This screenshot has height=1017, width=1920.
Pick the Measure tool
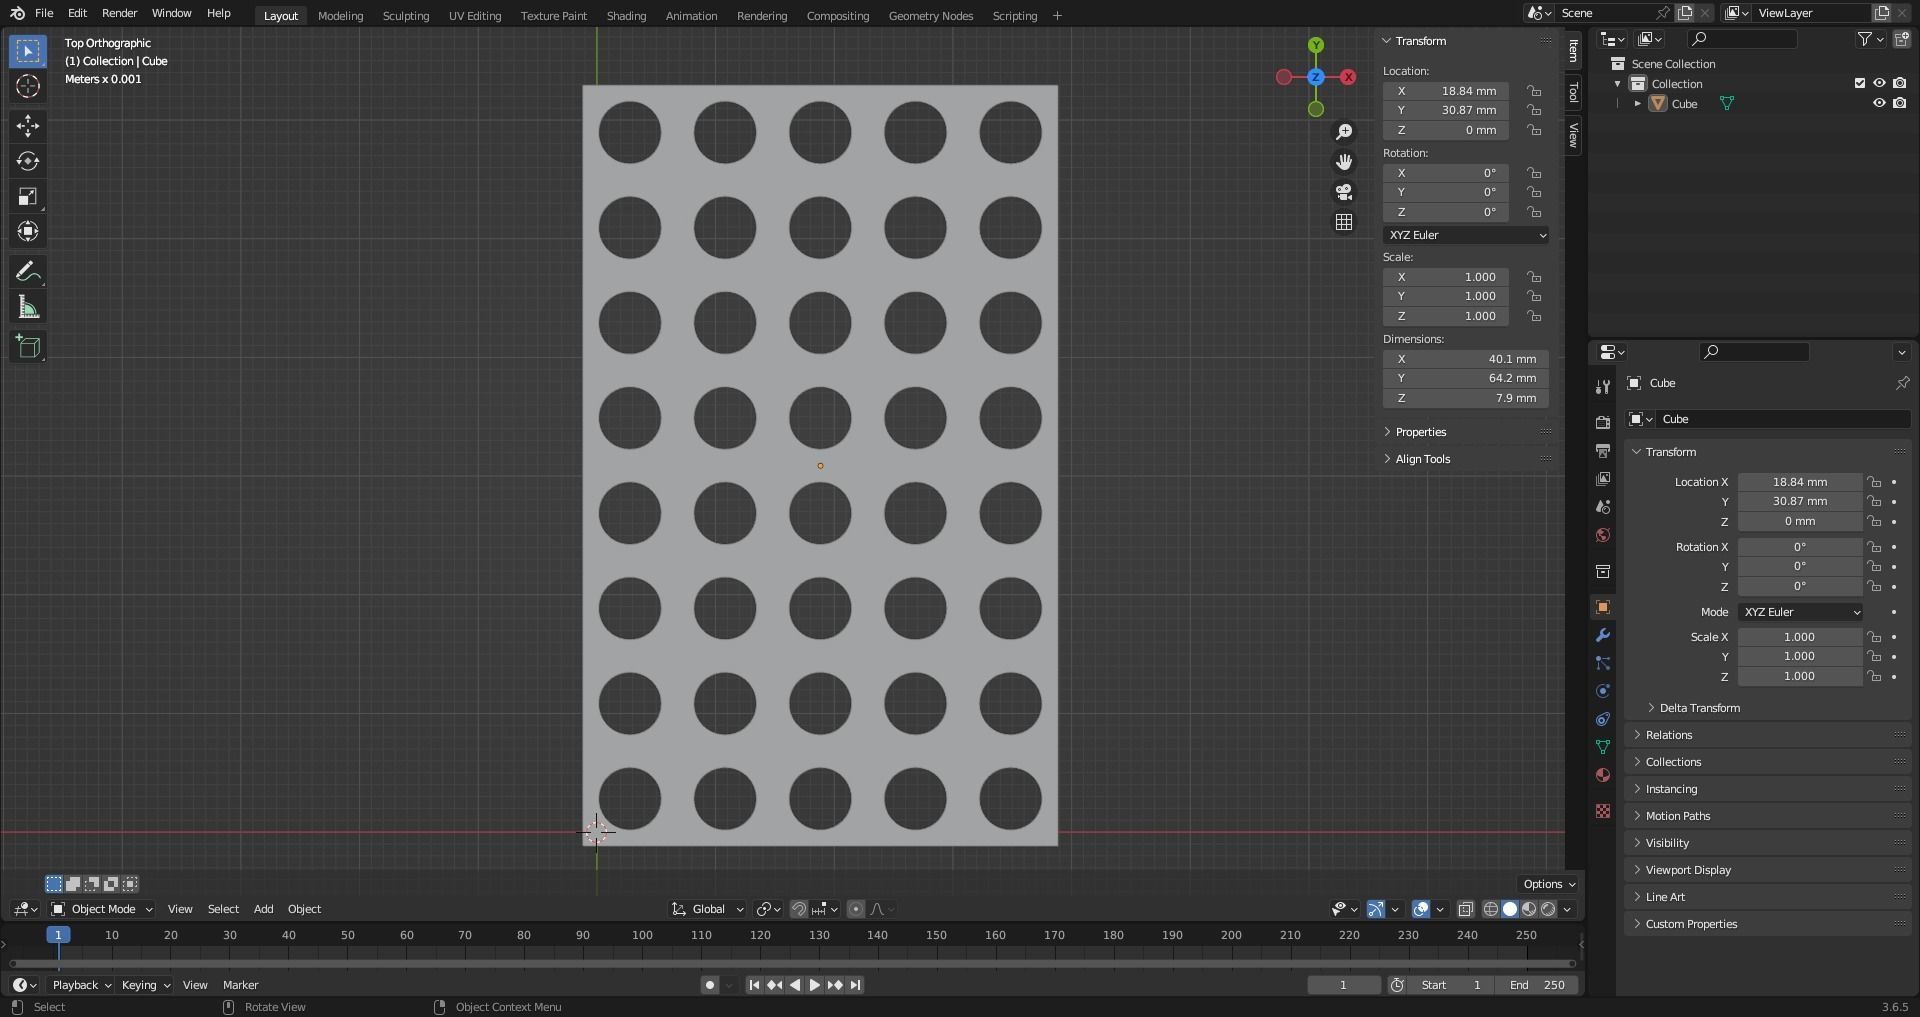pos(28,308)
